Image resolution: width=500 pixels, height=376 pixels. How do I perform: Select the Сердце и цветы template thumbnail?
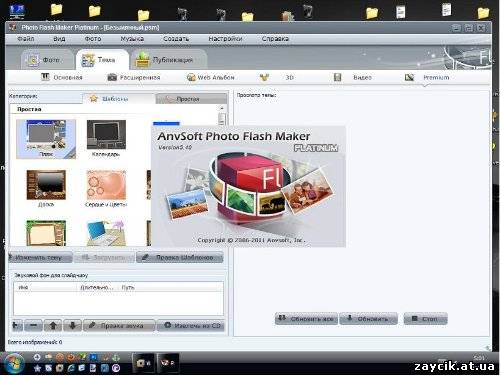106,188
